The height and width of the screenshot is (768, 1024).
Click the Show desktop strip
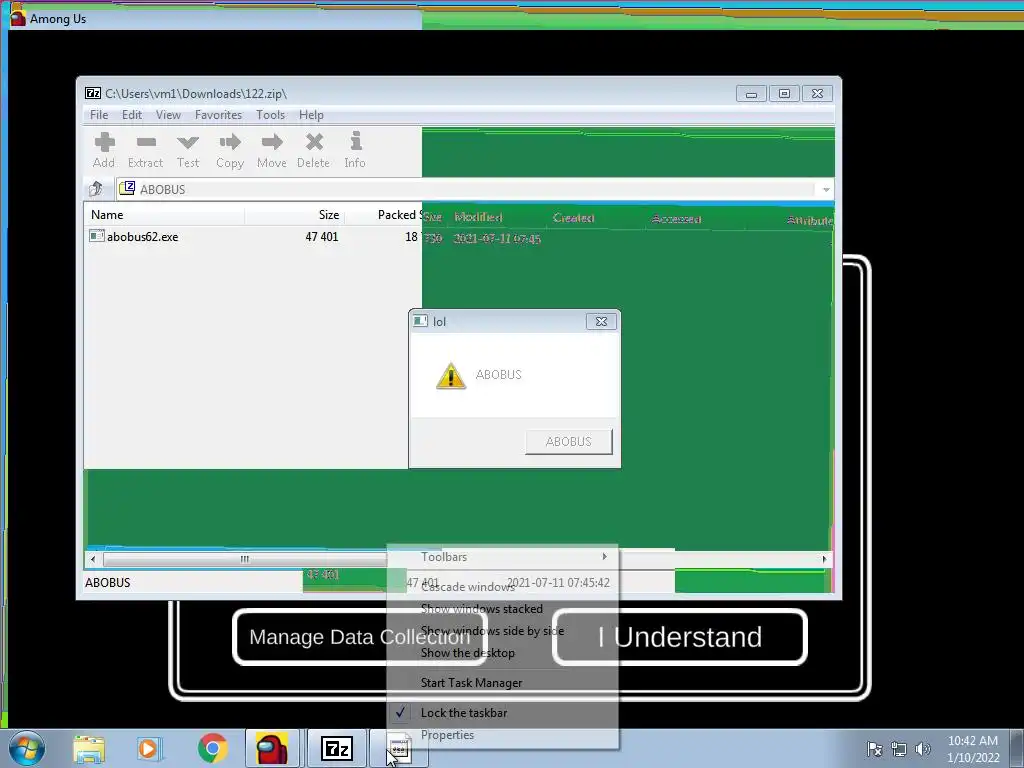tap(1017, 748)
